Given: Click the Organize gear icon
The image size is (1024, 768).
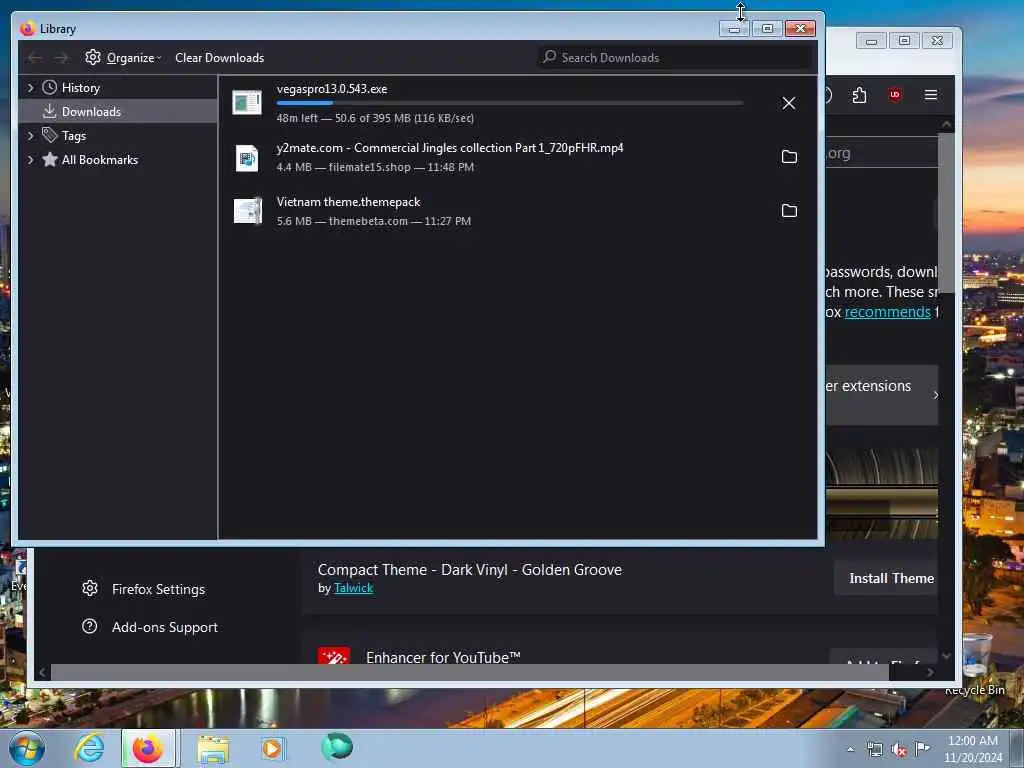Looking at the screenshot, I should (x=93, y=57).
